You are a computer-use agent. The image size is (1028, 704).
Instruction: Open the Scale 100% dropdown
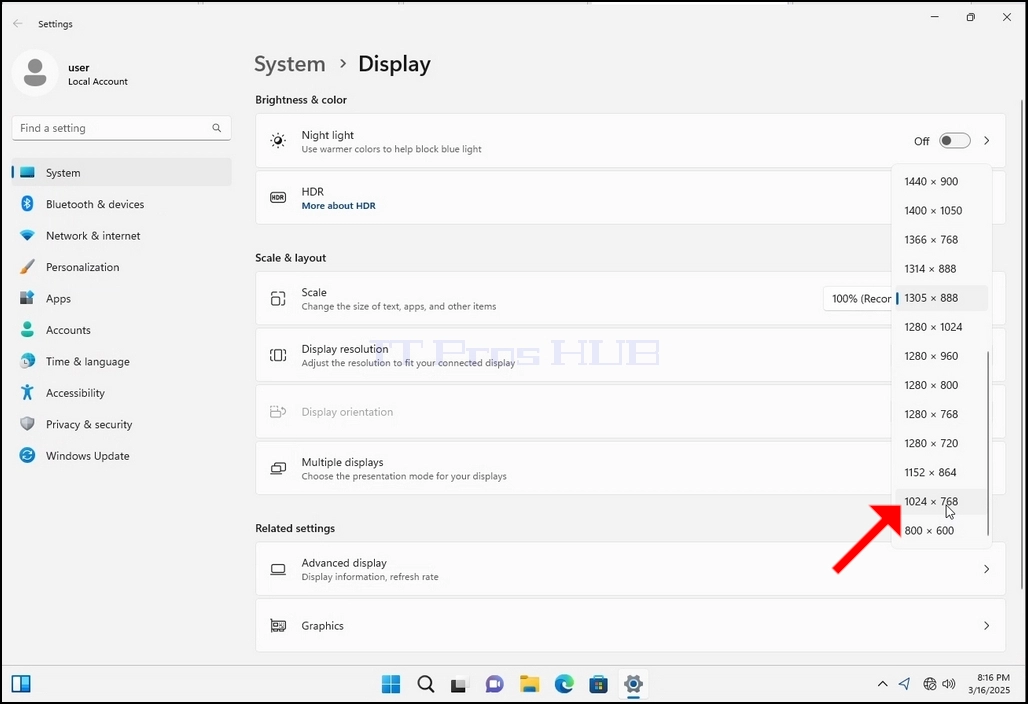859,298
